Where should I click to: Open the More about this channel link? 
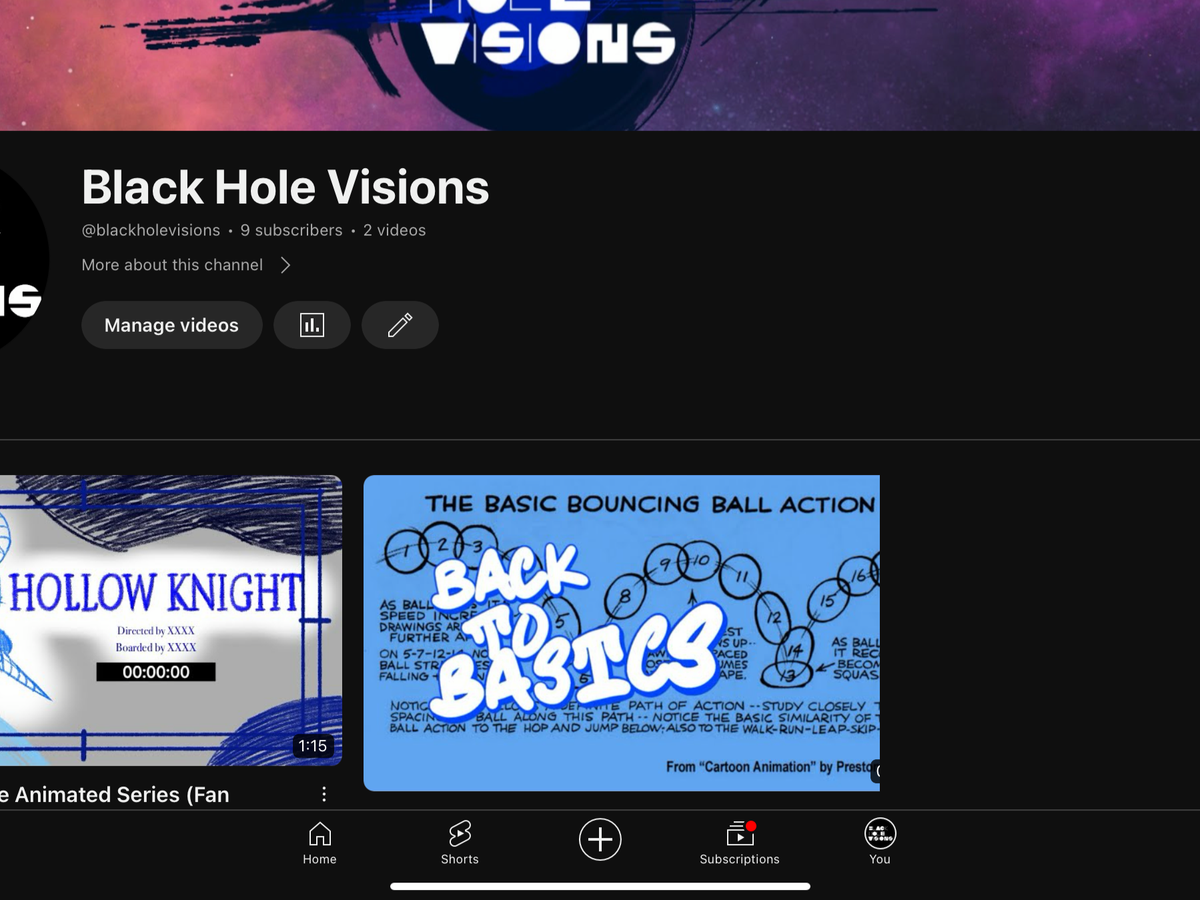pyautogui.click(x=172, y=265)
